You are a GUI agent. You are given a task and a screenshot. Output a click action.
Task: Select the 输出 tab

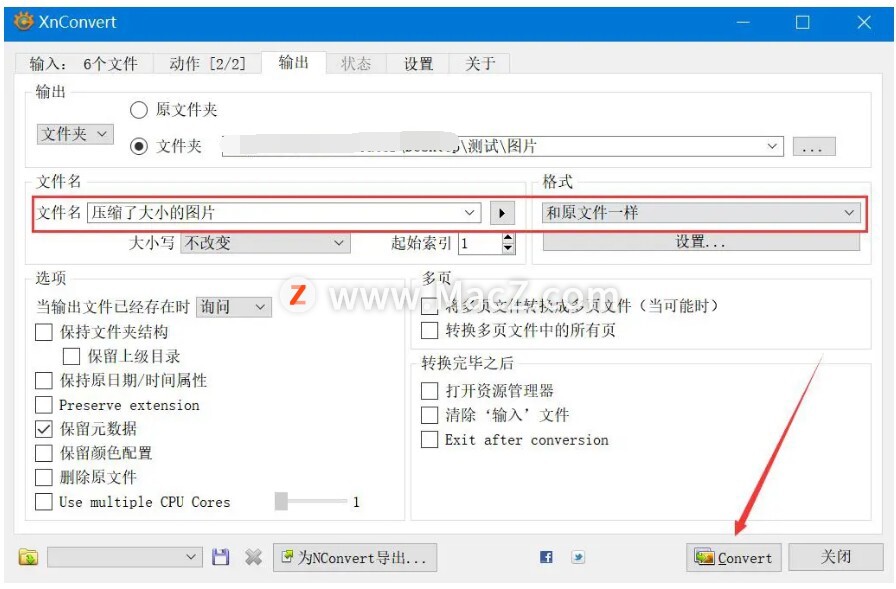[x=294, y=62]
